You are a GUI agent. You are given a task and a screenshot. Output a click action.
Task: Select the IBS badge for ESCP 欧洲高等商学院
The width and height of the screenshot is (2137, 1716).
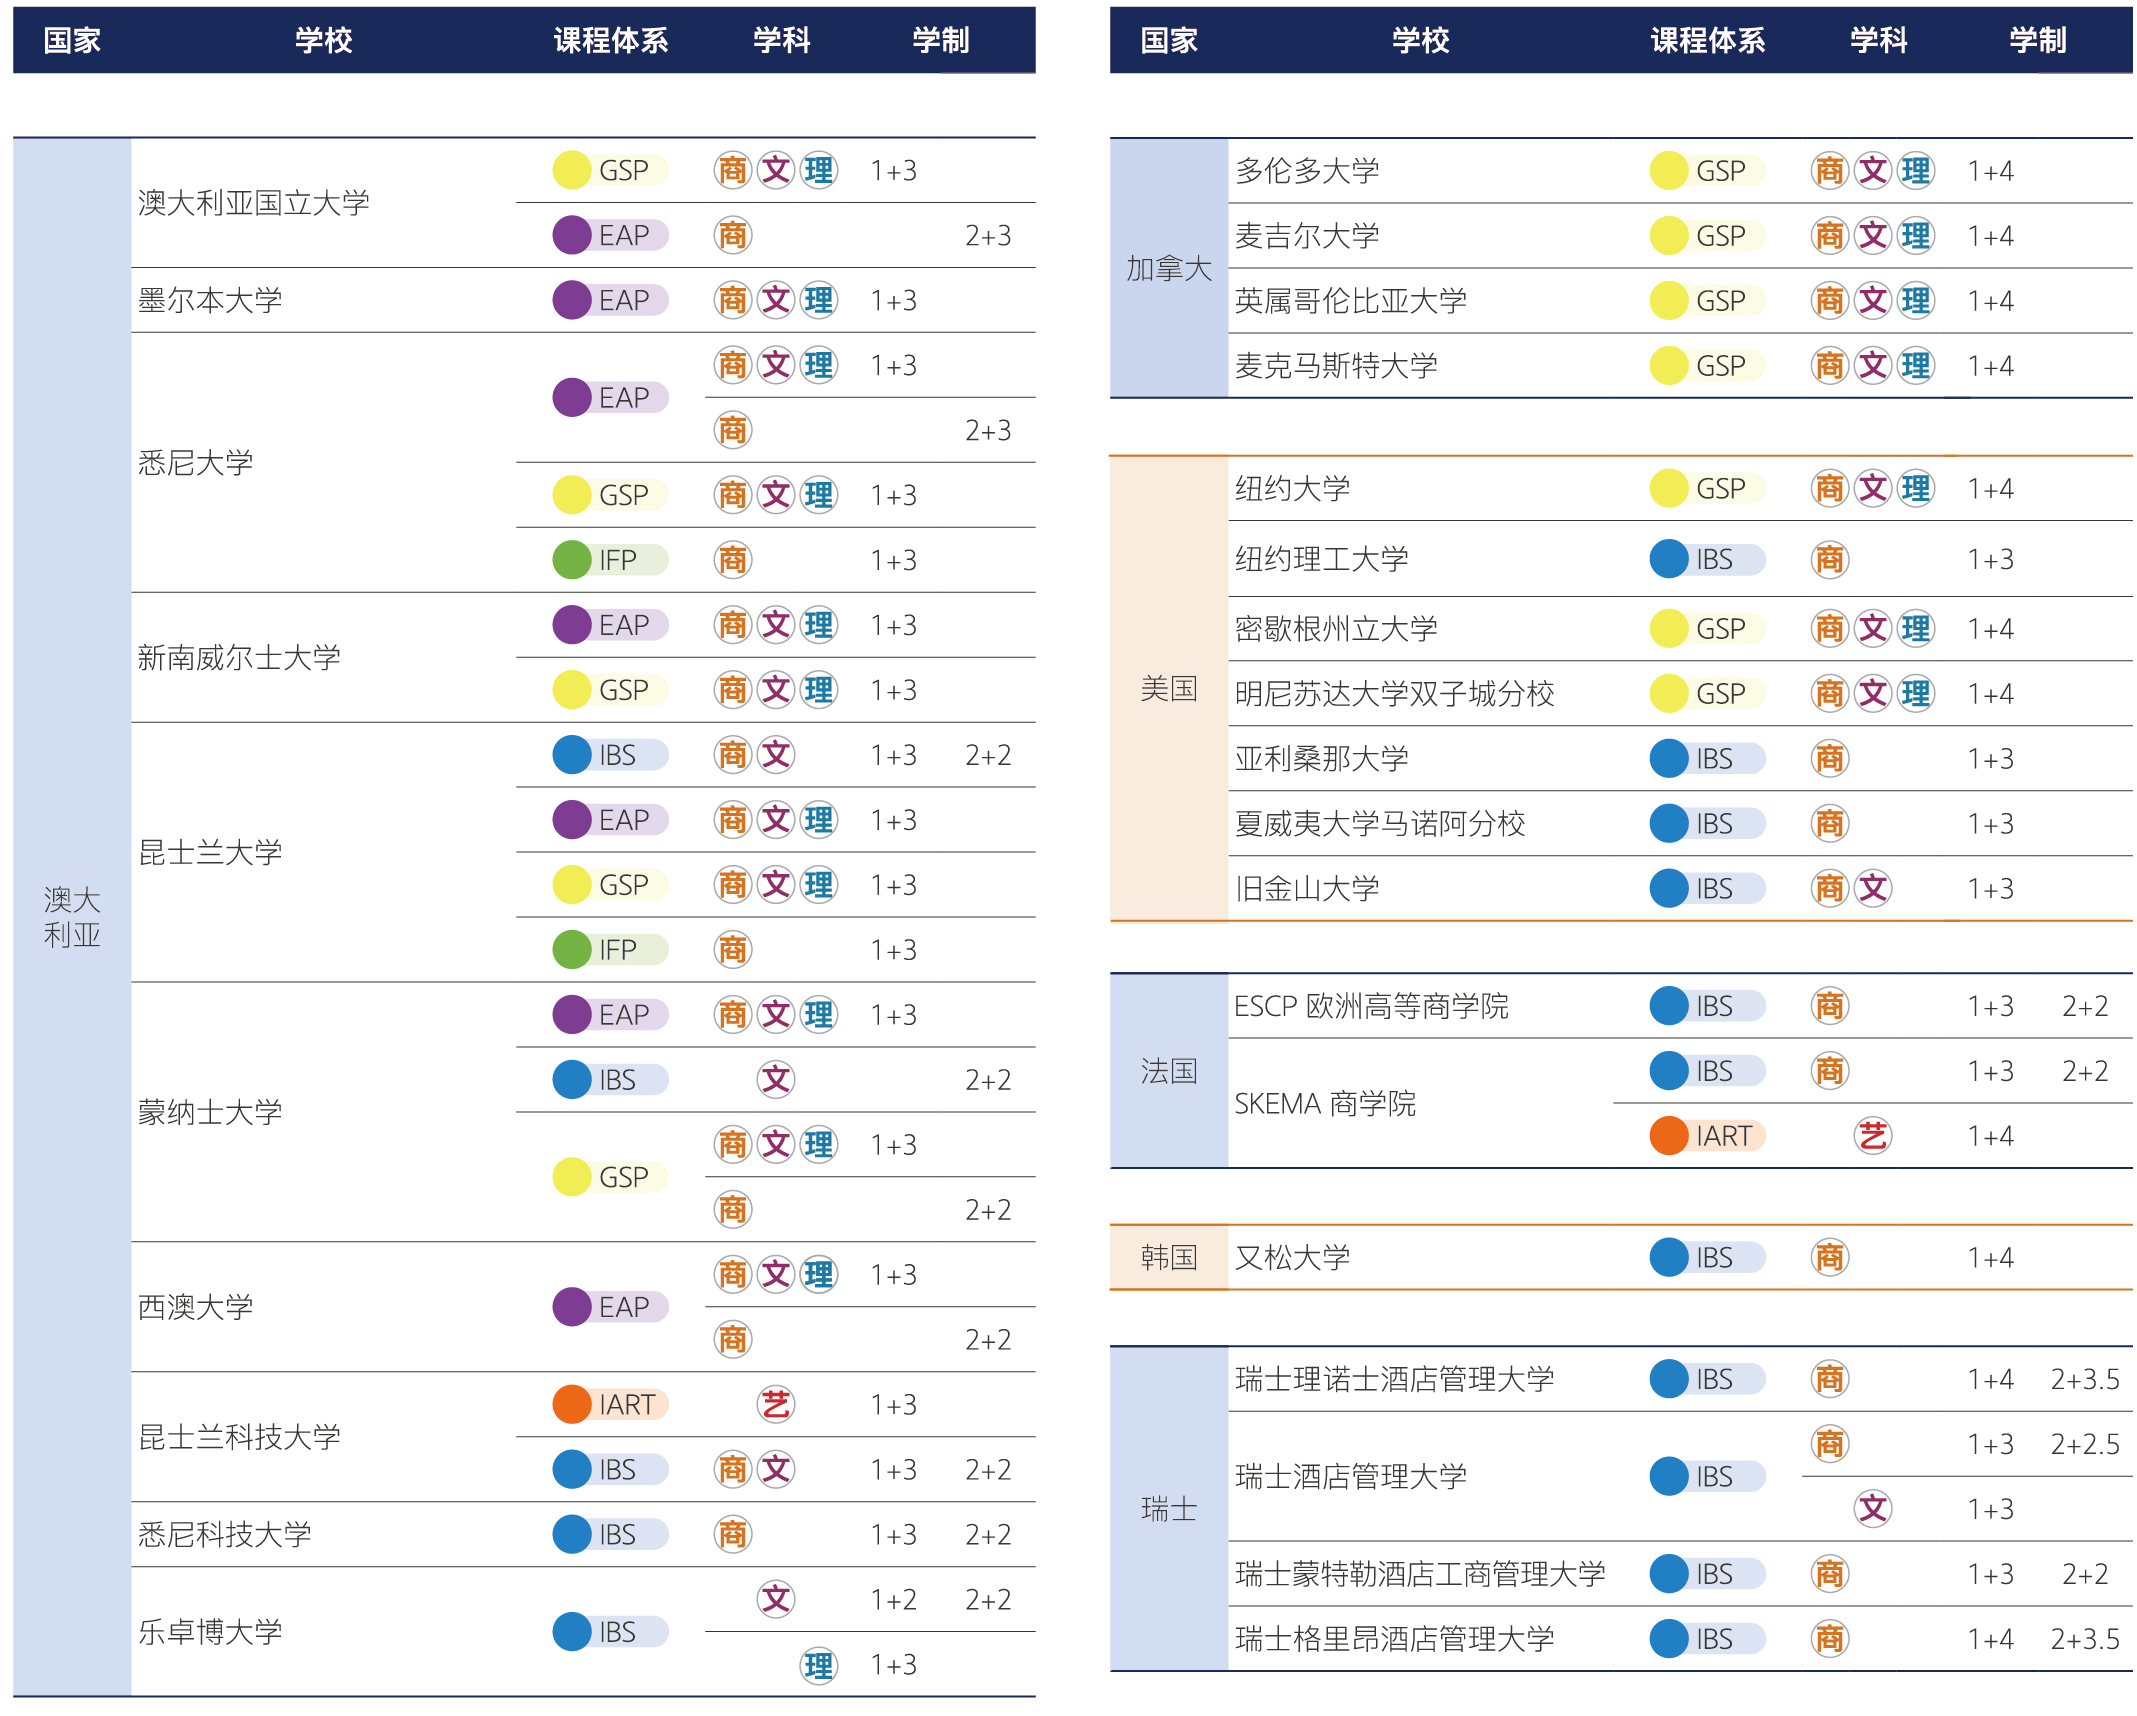(1707, 1006)
